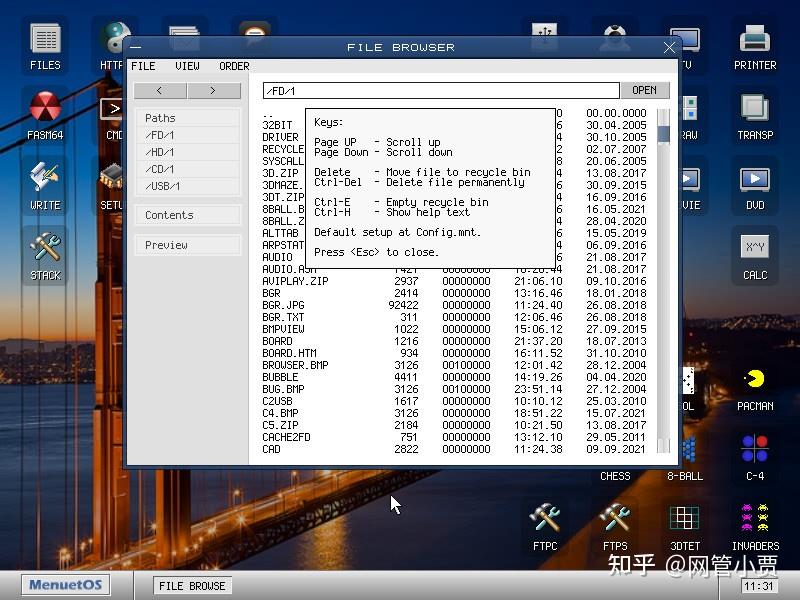Open the ORDER menu
The height and width of the screenshot is (600, 800).
234,66
